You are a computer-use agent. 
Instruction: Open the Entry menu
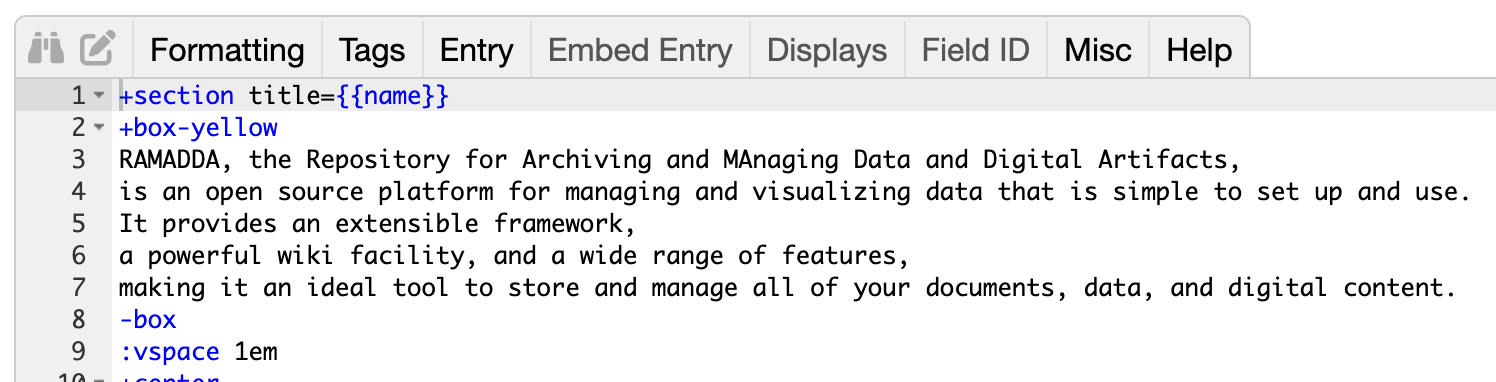(x=477, y=50)
